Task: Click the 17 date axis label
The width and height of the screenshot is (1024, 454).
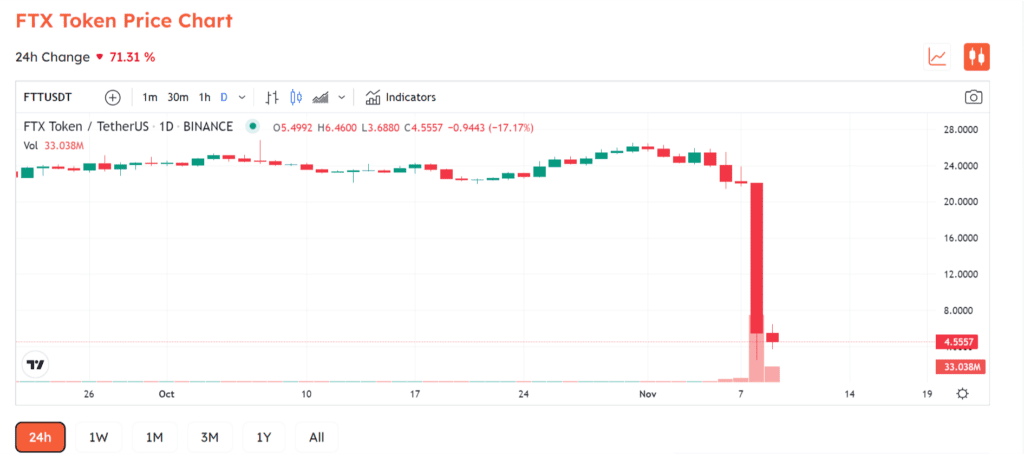Action: 414,394
